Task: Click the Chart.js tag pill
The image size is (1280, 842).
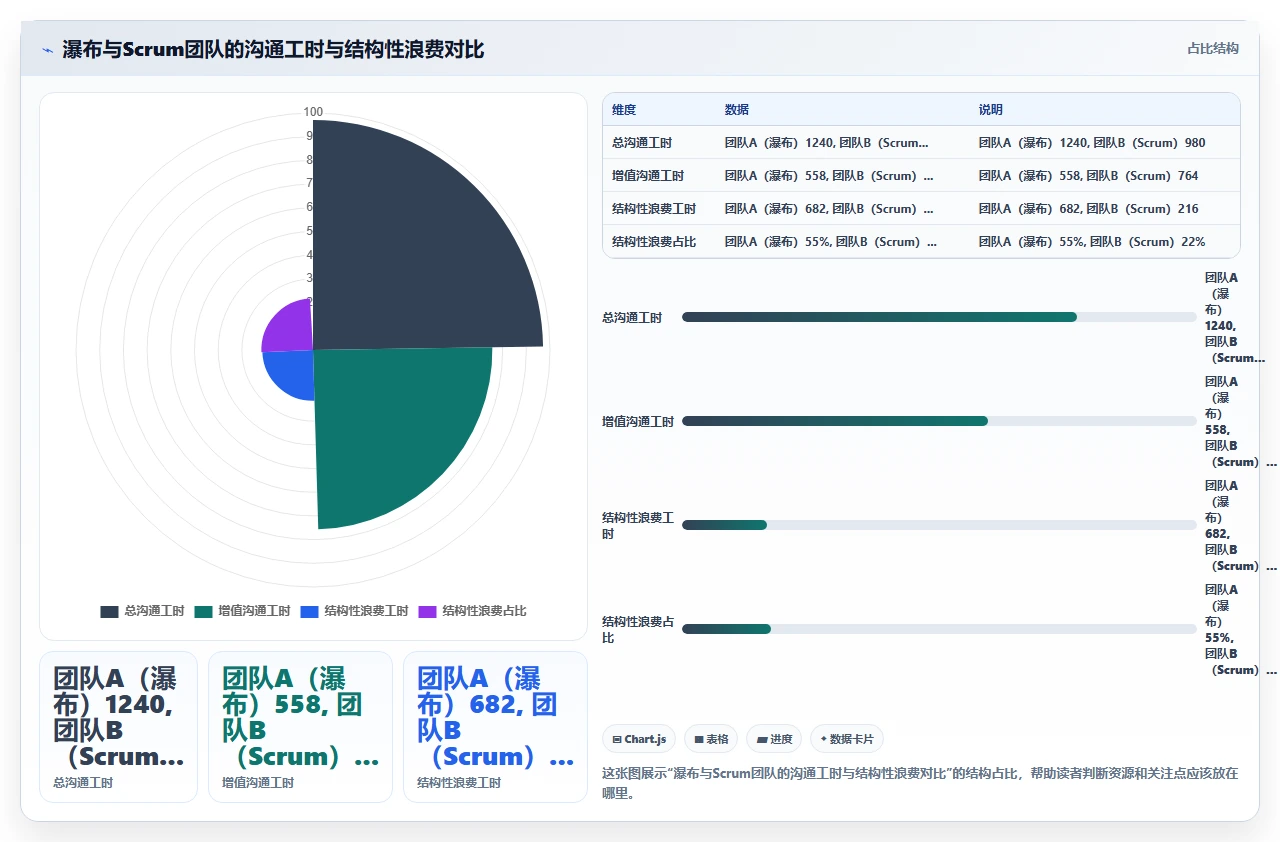Action: tap(639, 739)
